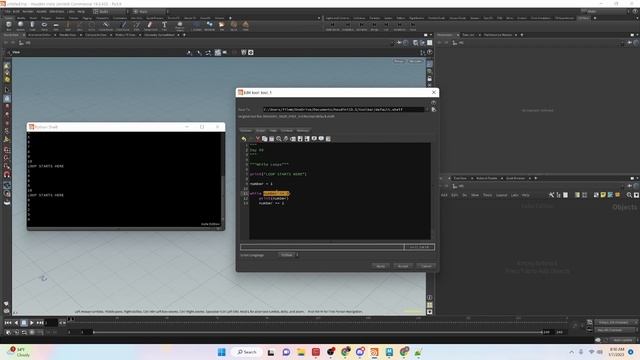Open Windows Start menu
Viewport: 640px width, 360px height.
[x=222, y=352]
